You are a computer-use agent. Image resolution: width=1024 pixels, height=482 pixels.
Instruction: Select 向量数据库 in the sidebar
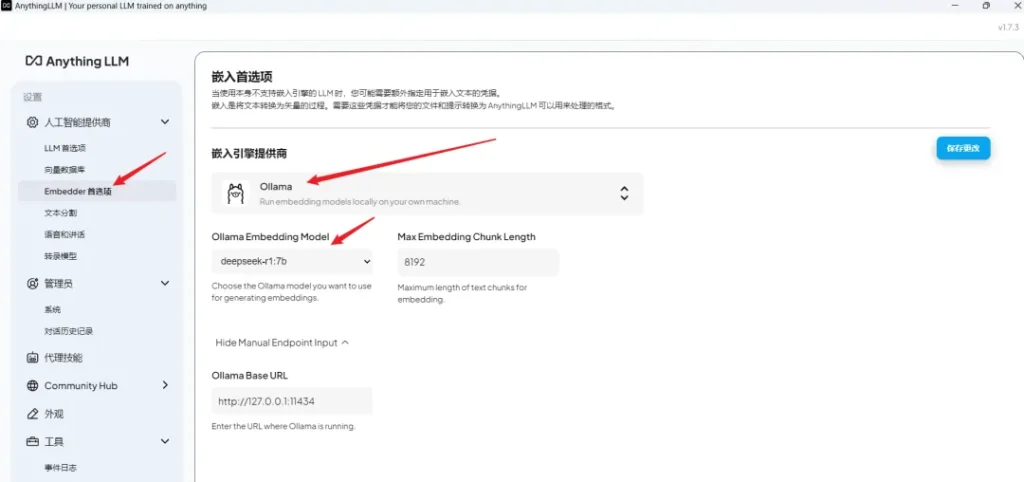click(65, 169)
